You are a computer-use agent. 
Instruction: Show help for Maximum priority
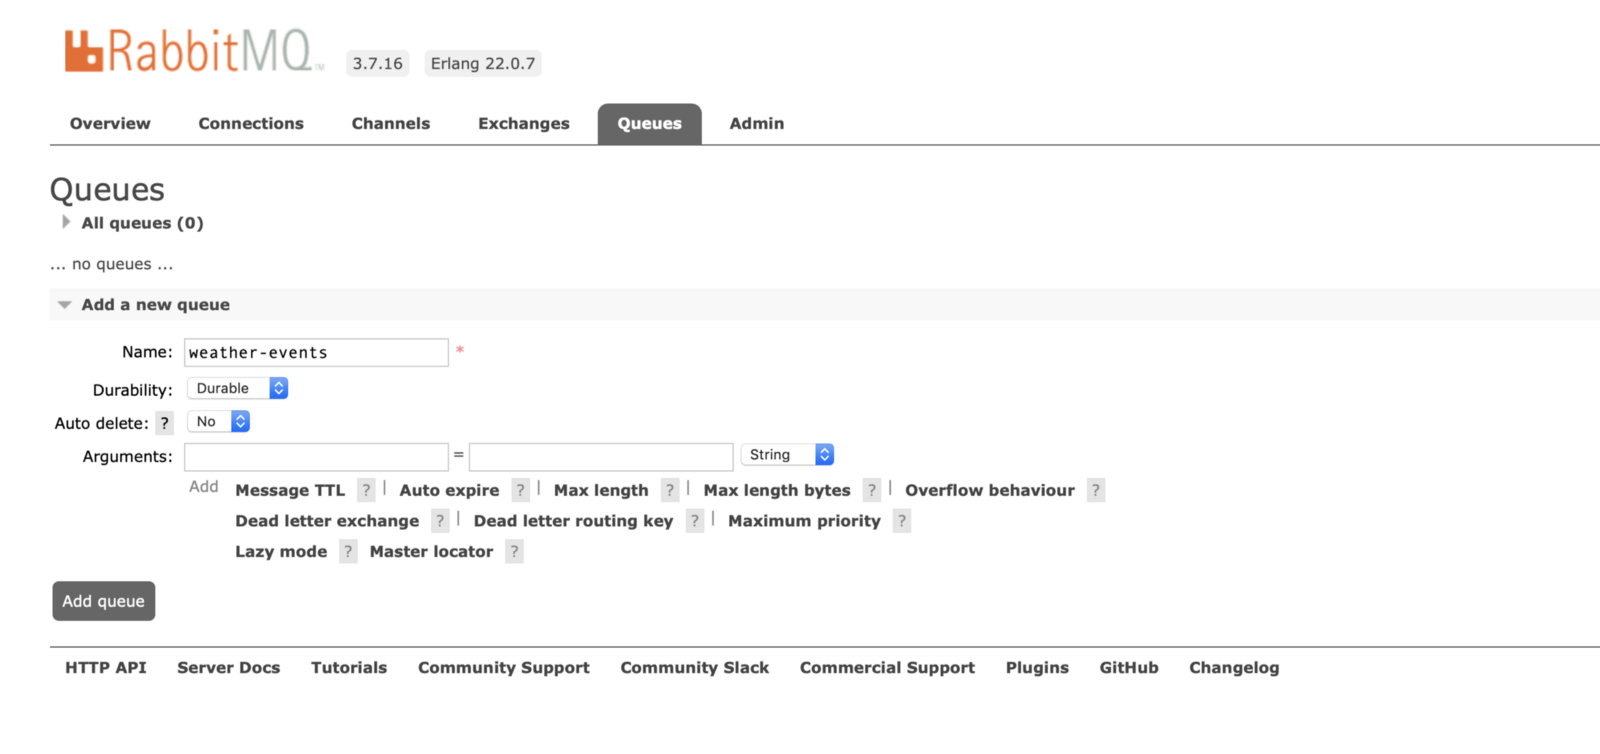[x=902, y=521]
